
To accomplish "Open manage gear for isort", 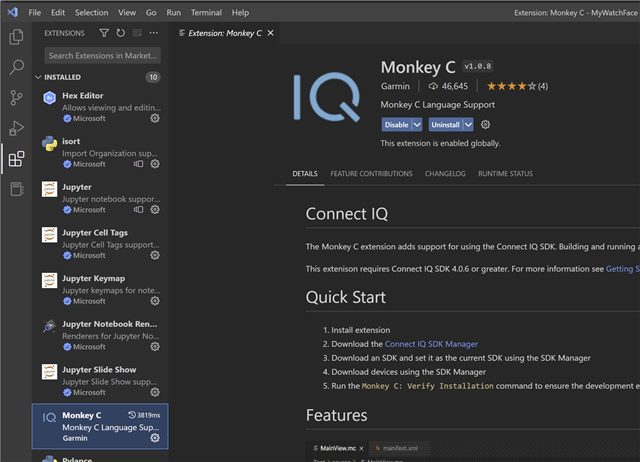I will 155,164.
